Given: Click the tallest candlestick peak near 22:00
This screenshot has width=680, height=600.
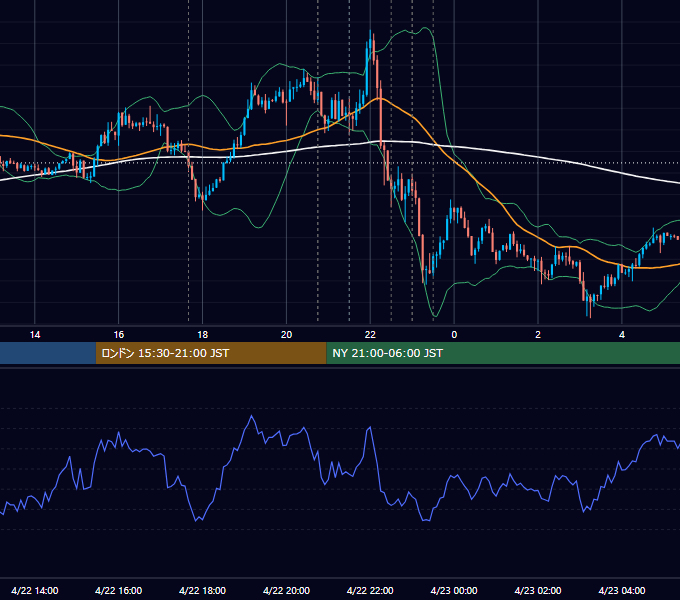Looking at the screenshot, I should point(370,43).
